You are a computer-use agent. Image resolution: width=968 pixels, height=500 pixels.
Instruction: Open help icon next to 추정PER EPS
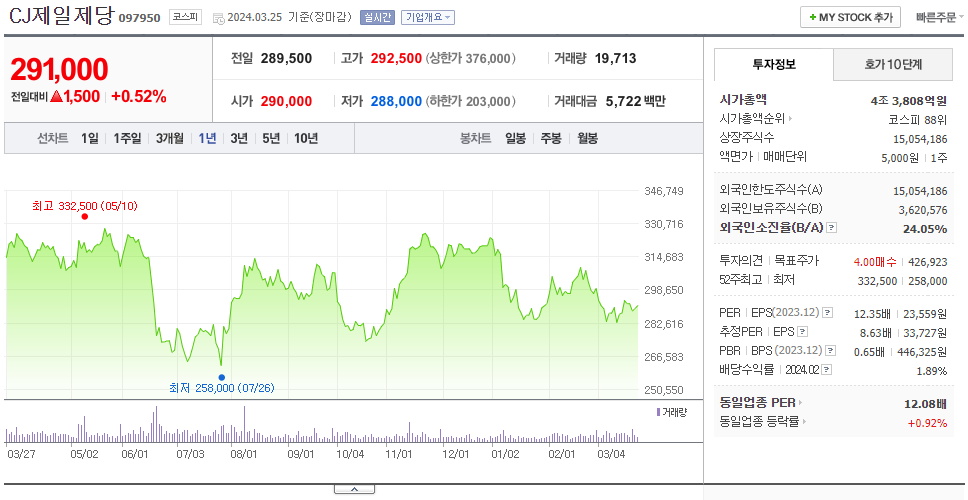click(x=802, y=332)
